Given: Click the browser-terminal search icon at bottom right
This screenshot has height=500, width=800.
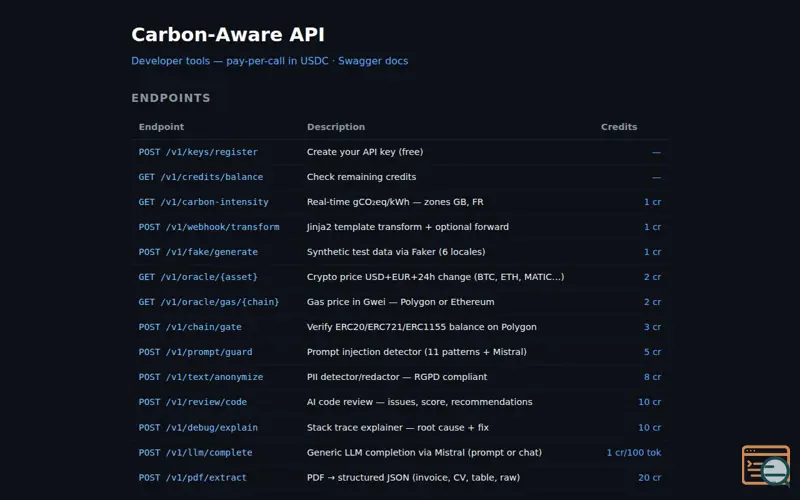Looking at the screenshot, I should tap(766, 465).
